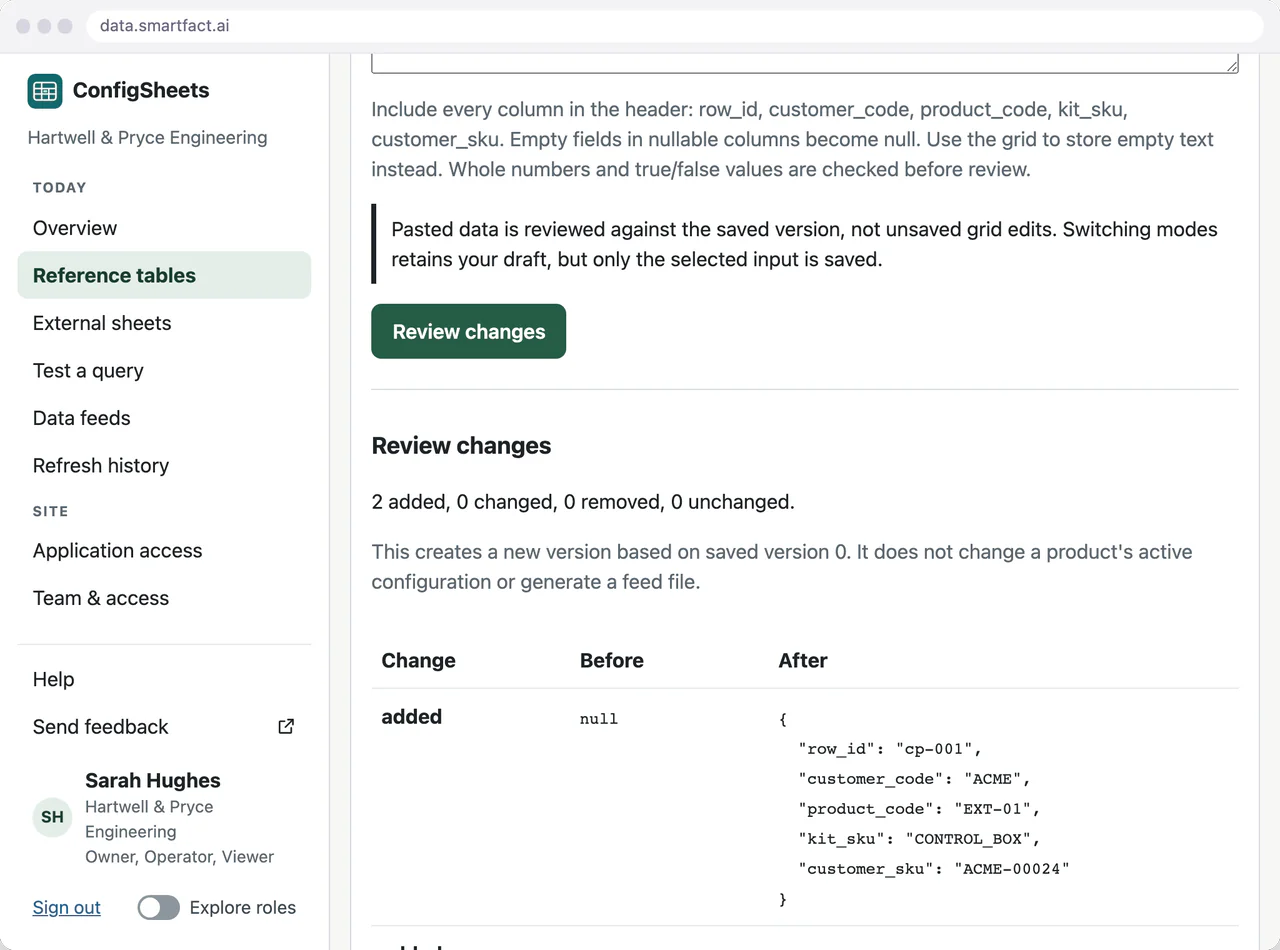Click the '2 added, 0 changed' summary line
Screen dimensions: 1280x950
coord(583,502)
